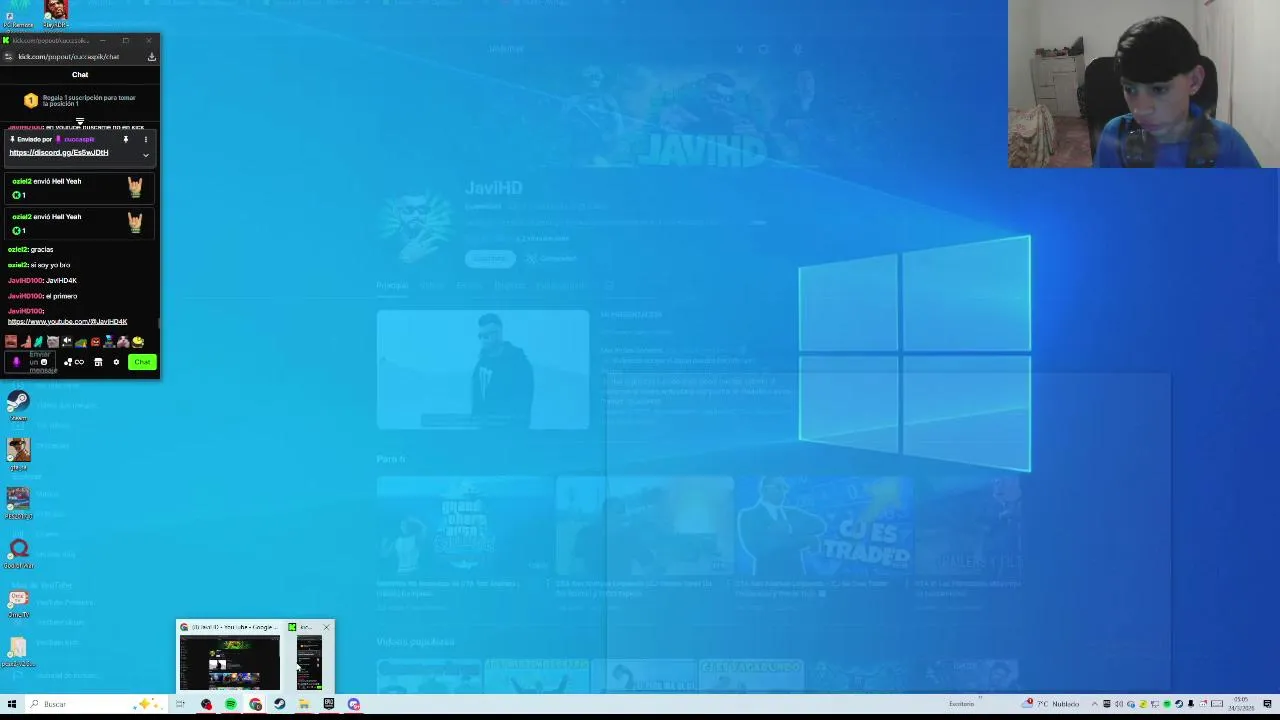Open the Kick shop icon in chat bar
This screenshot has width=1280, height=720.
pyautogui.click(x=98, y=362)
